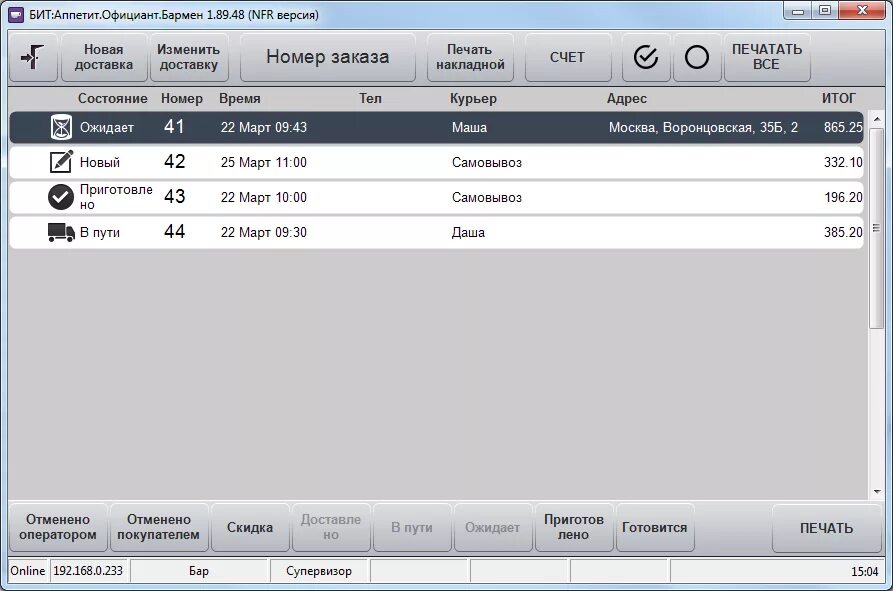Click Приготовлено status text in order 43 row
Image resolution: width=893 pixels, height=591 pixels.
(116, 197)
